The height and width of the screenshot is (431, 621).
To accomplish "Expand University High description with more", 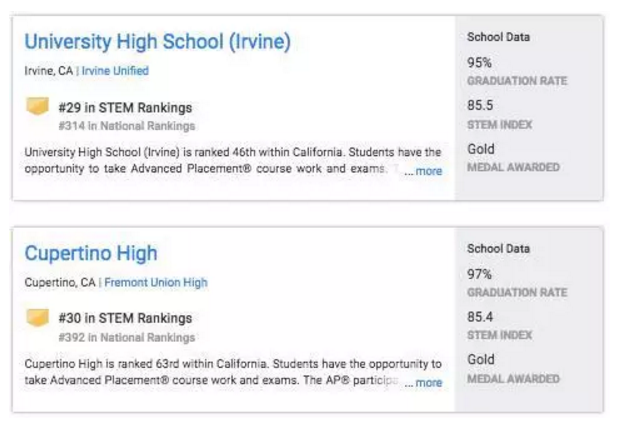I will (x=428, y=171).
